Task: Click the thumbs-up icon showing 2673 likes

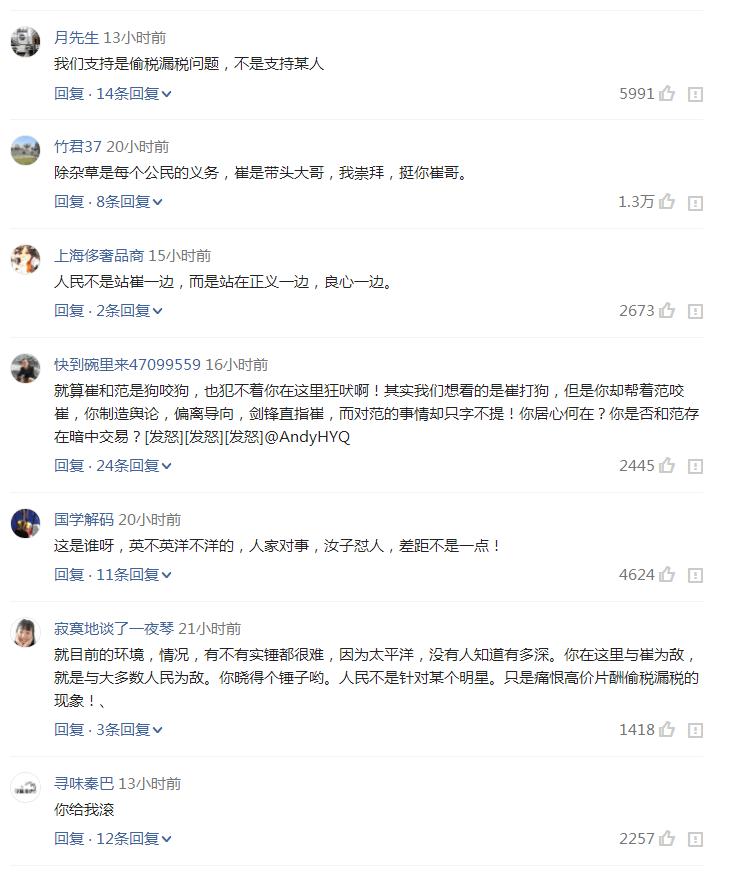Action: (x=666, y=311)
